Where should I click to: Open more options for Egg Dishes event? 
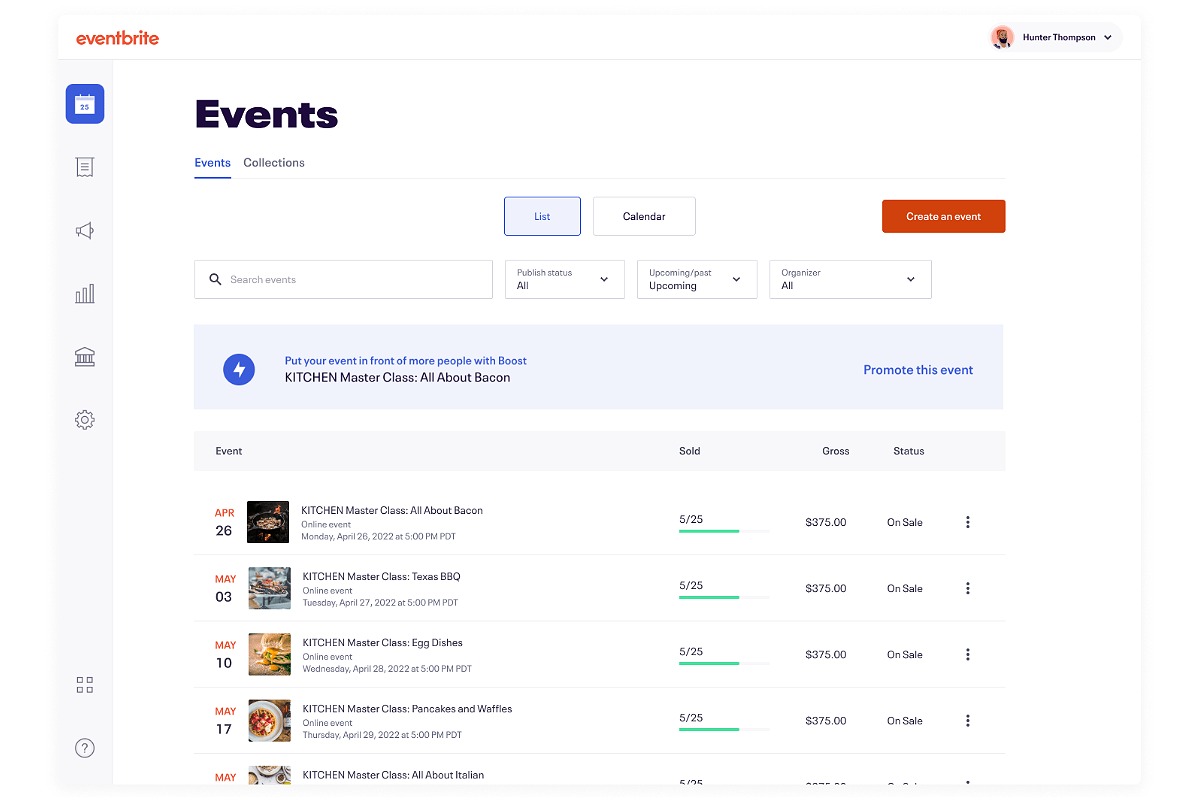click(967, 654)
